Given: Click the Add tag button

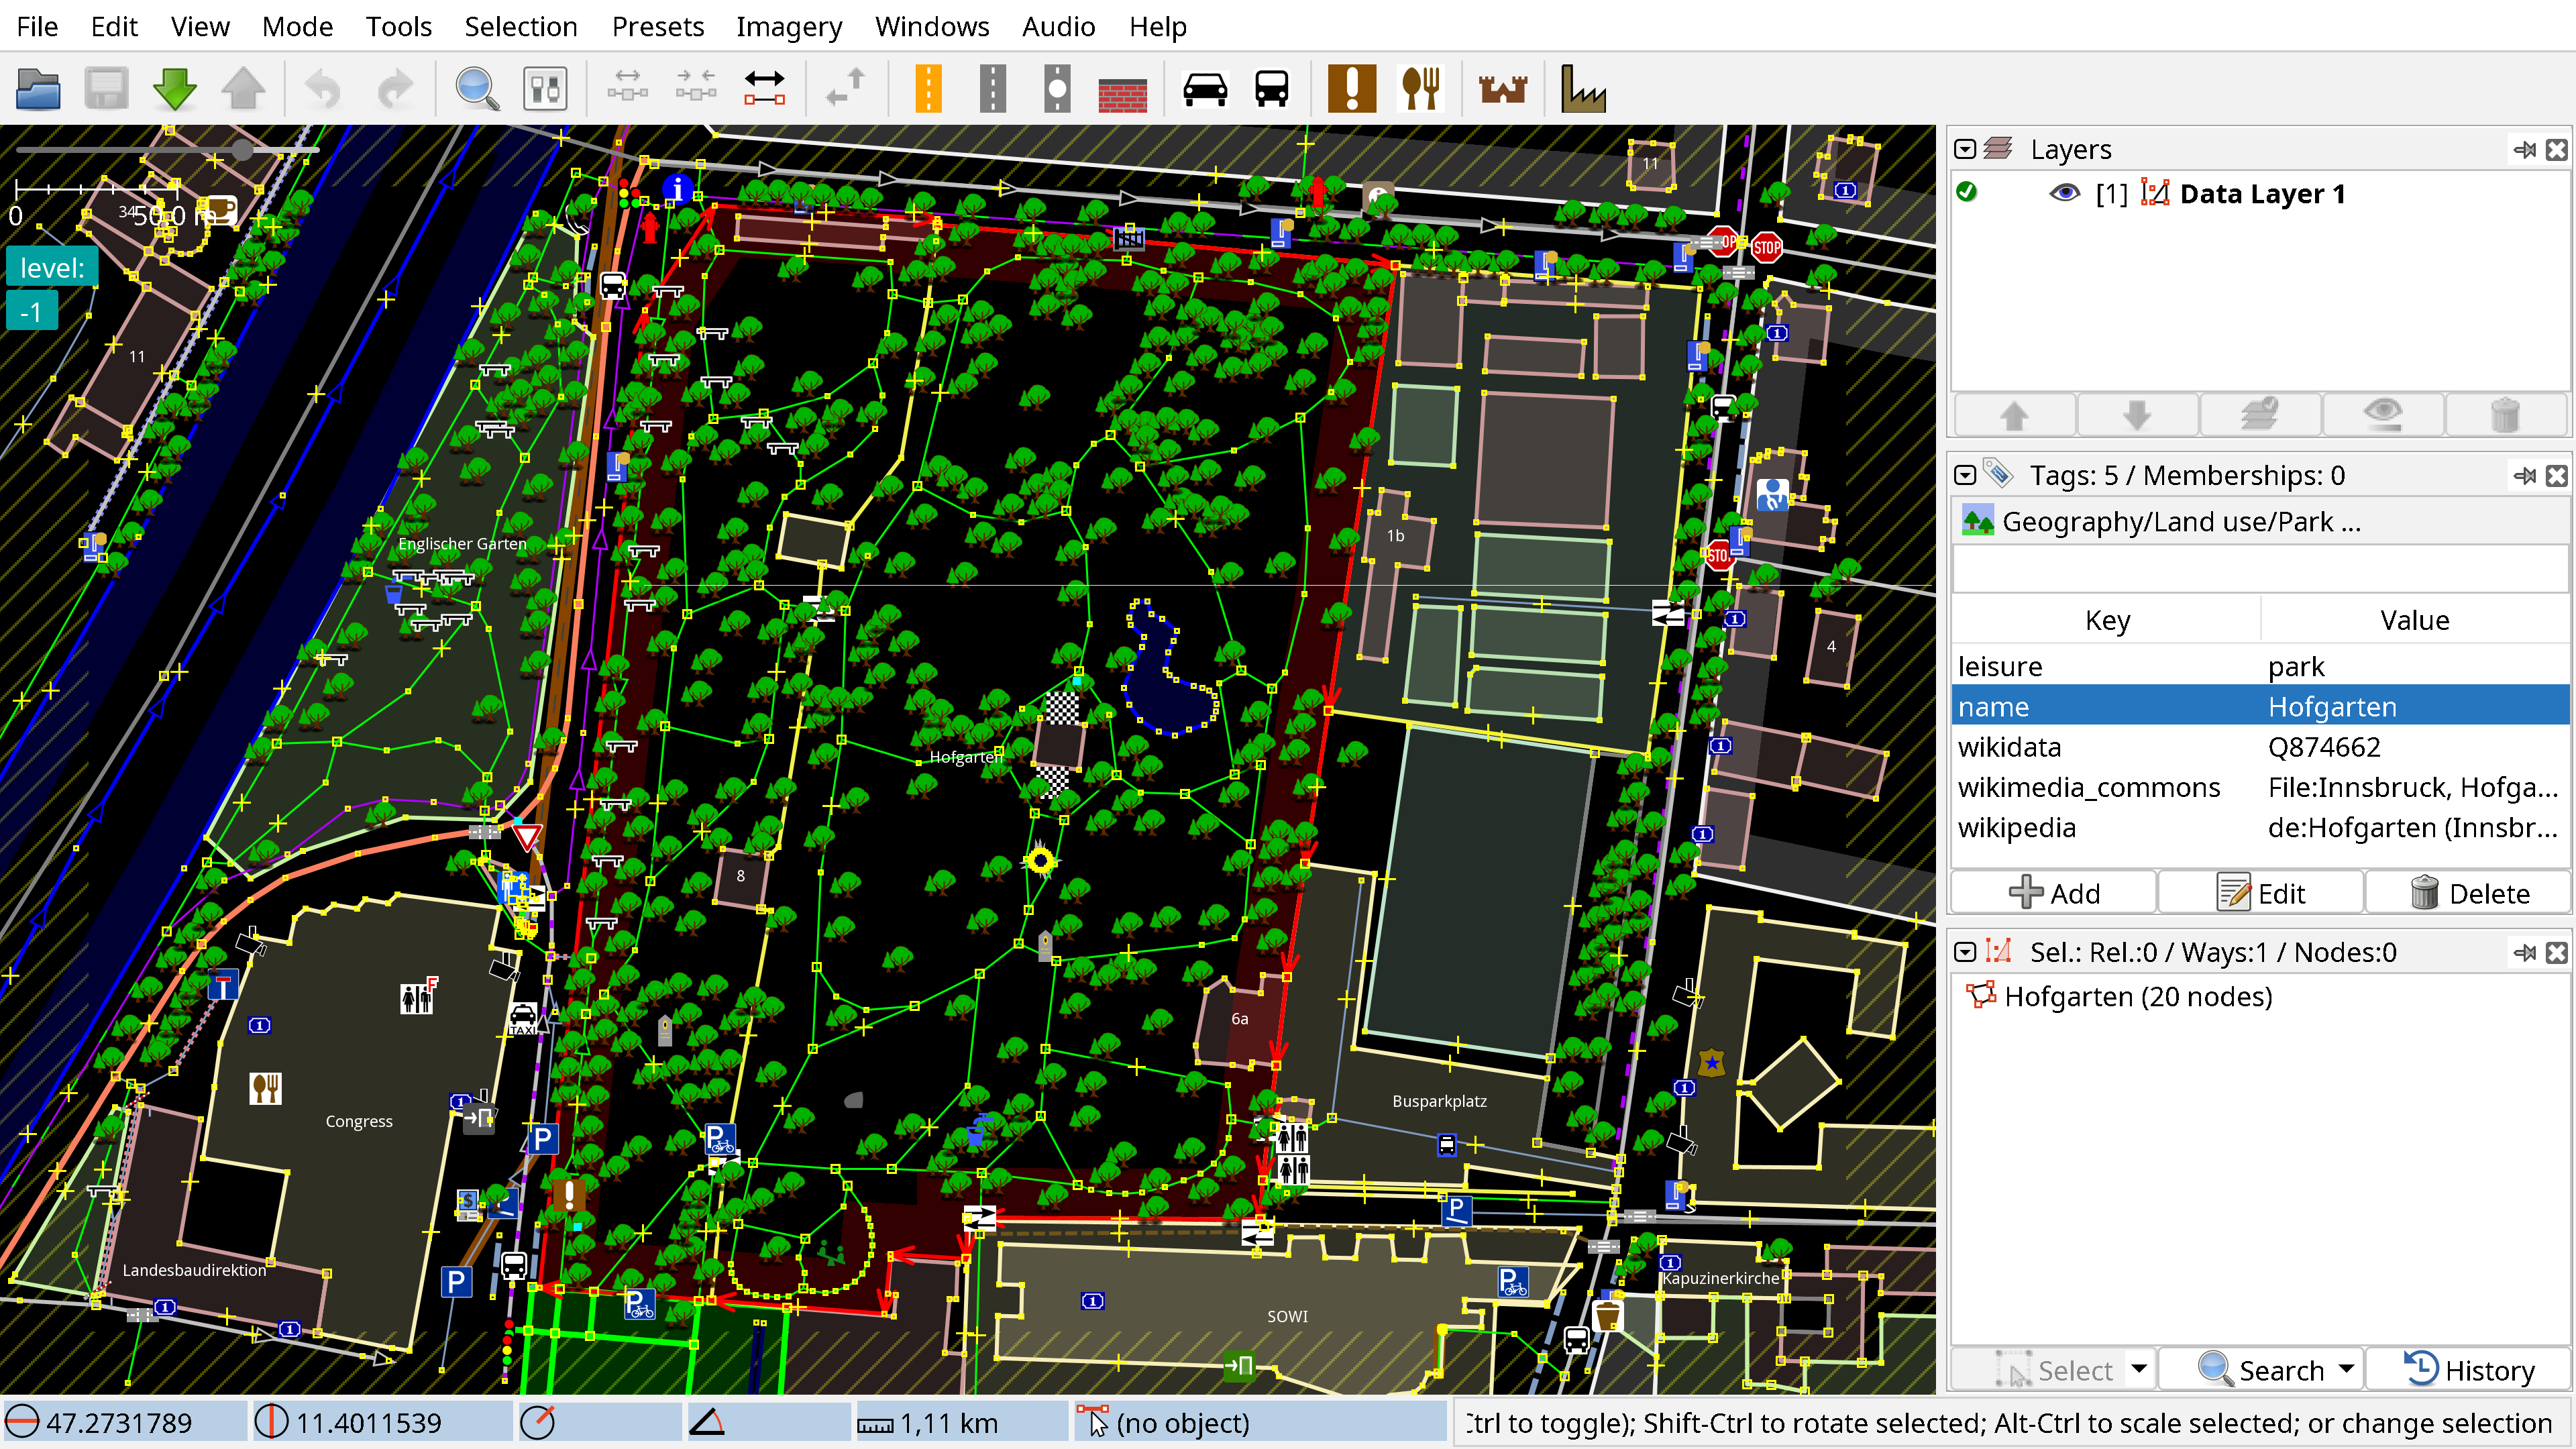Looking at the screenshot, I should [2054, 893].
